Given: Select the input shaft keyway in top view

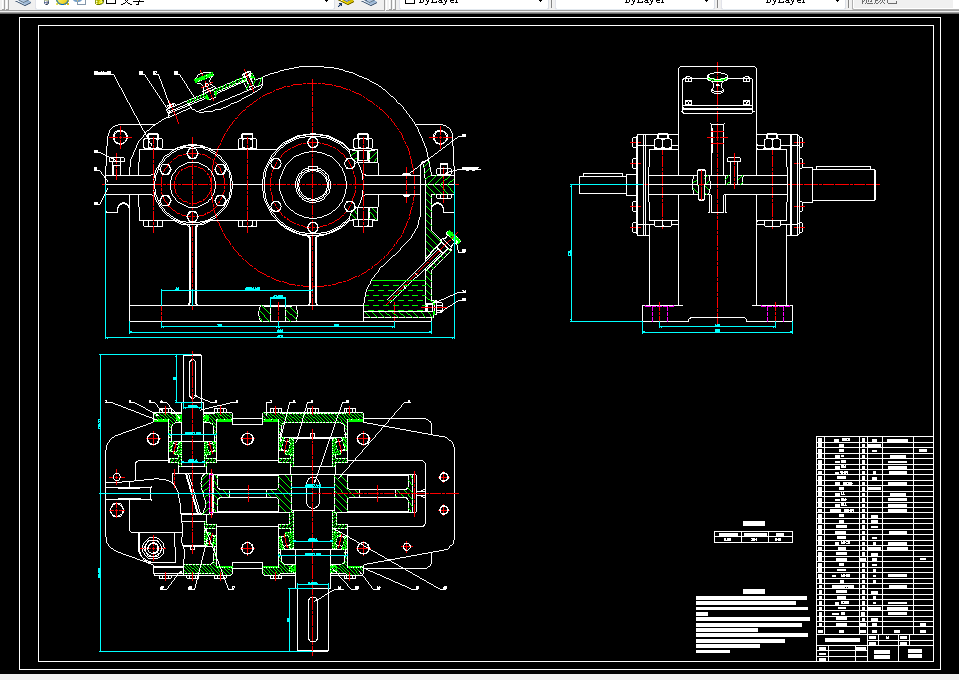Looking at the screenshot, I should tap(193, 379).
